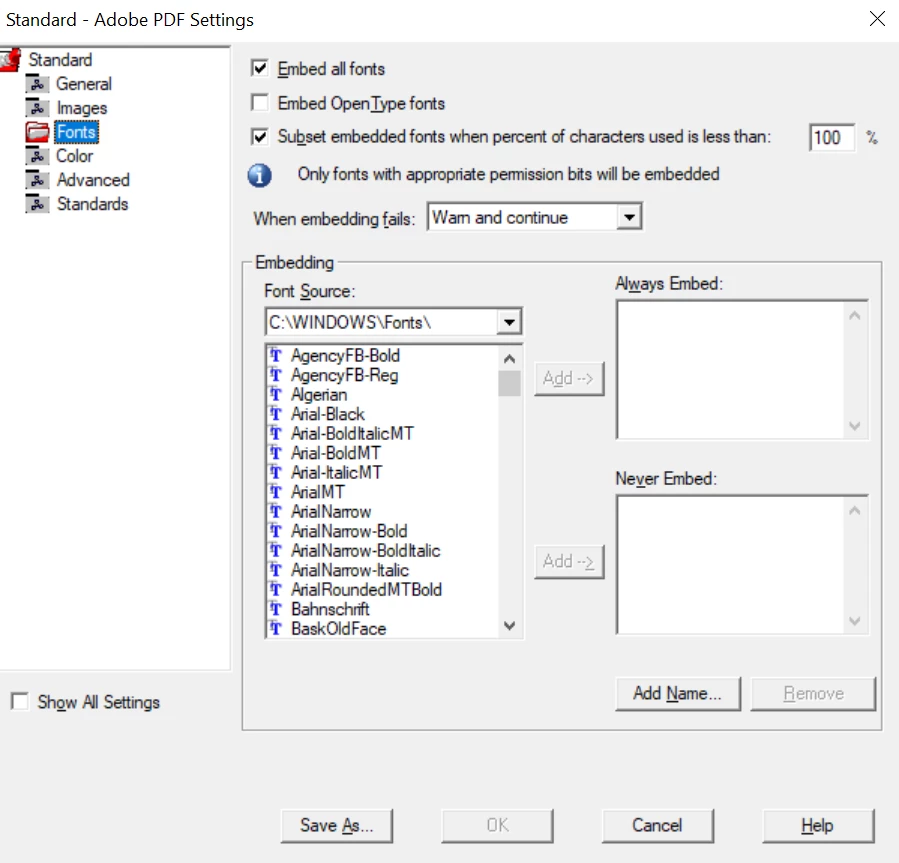Click the font icon beside Arial-BoldItalicMT
This screenshot has height=863, width=899.
pyautogui.click(x=276, y=434)
